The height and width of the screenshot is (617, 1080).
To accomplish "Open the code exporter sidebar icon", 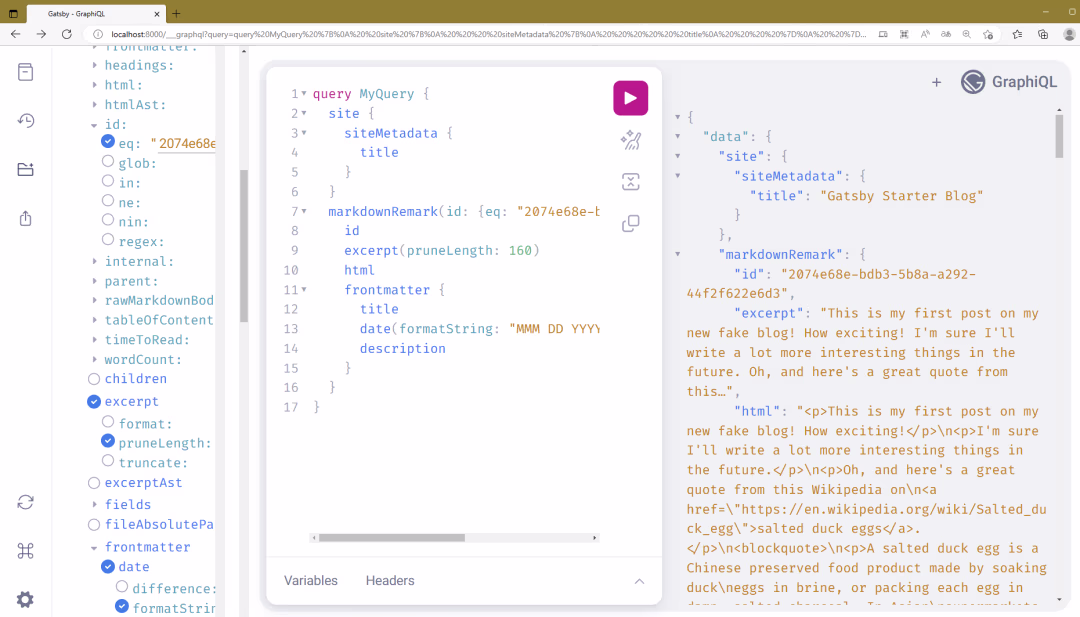I will (25, 218).
